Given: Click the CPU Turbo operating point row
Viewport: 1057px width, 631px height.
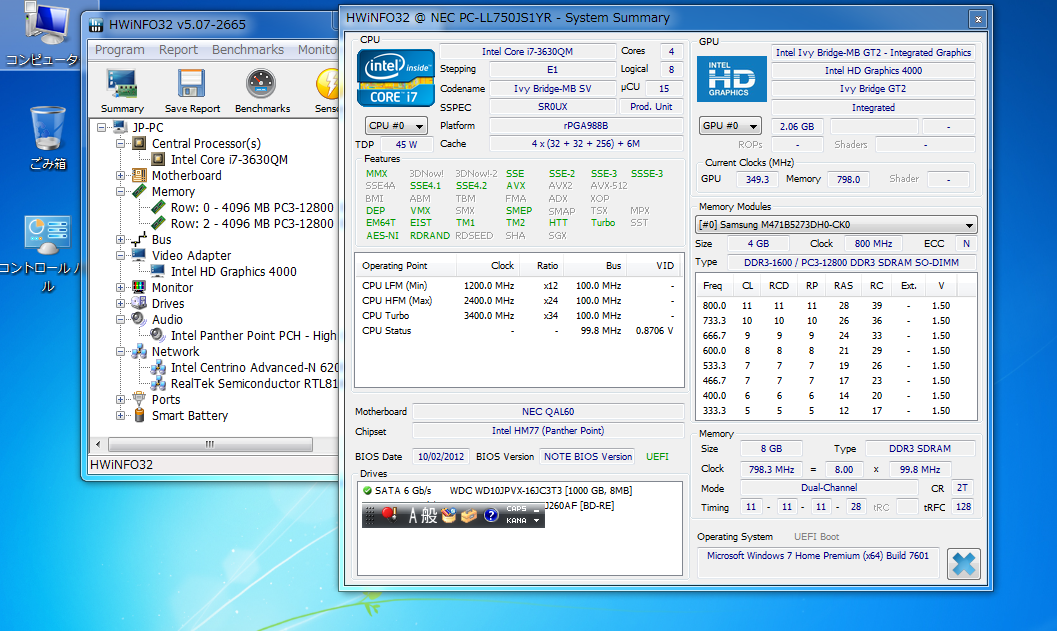Looking at the screenshot, I should click(x=518, y=316).
